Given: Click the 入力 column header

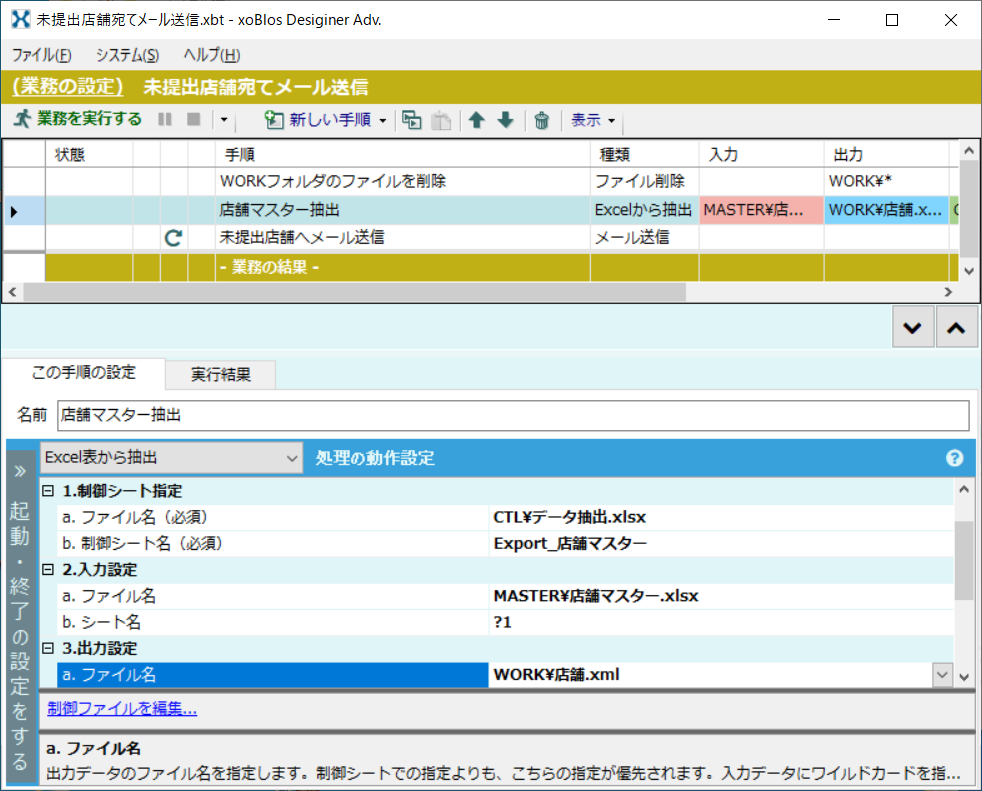Looking at the screenshot, I should (x=761, y=154).
